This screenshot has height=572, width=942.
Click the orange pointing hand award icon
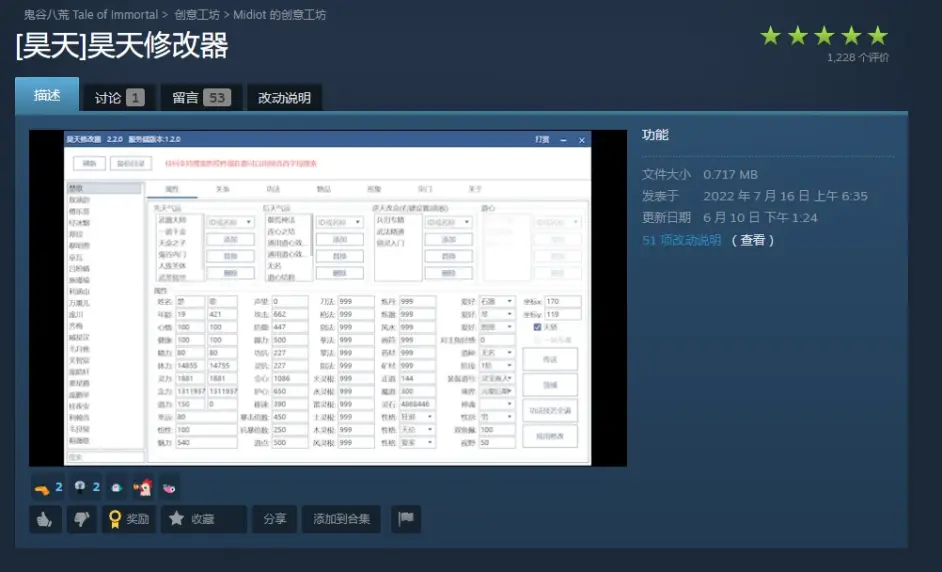pos(42,487)
